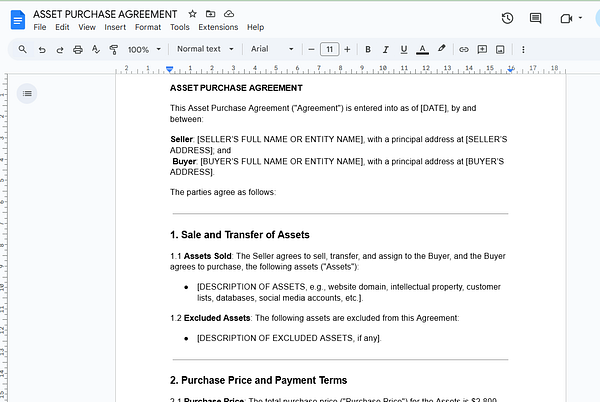The width and height of the screenshot is (600, 402).
Task: Open the Insert menu
Action: (114, 27)
